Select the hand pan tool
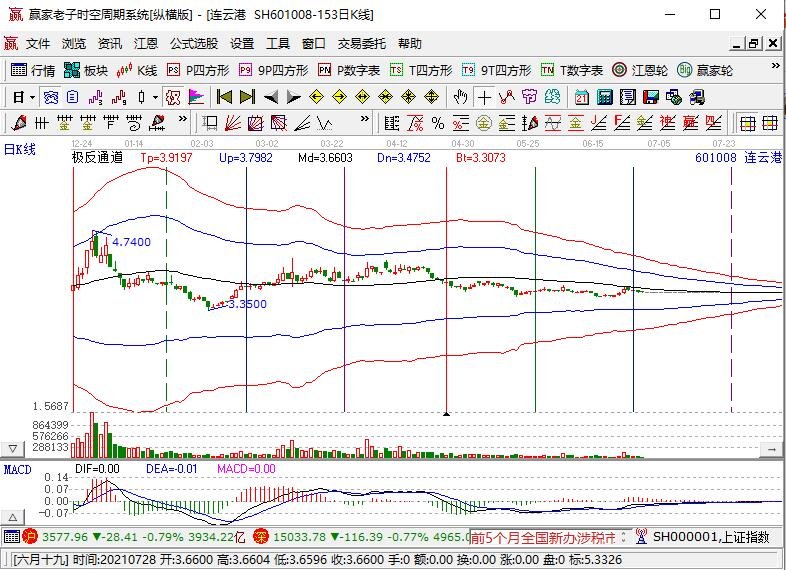 pyautogui.click(x=460, y=97)
